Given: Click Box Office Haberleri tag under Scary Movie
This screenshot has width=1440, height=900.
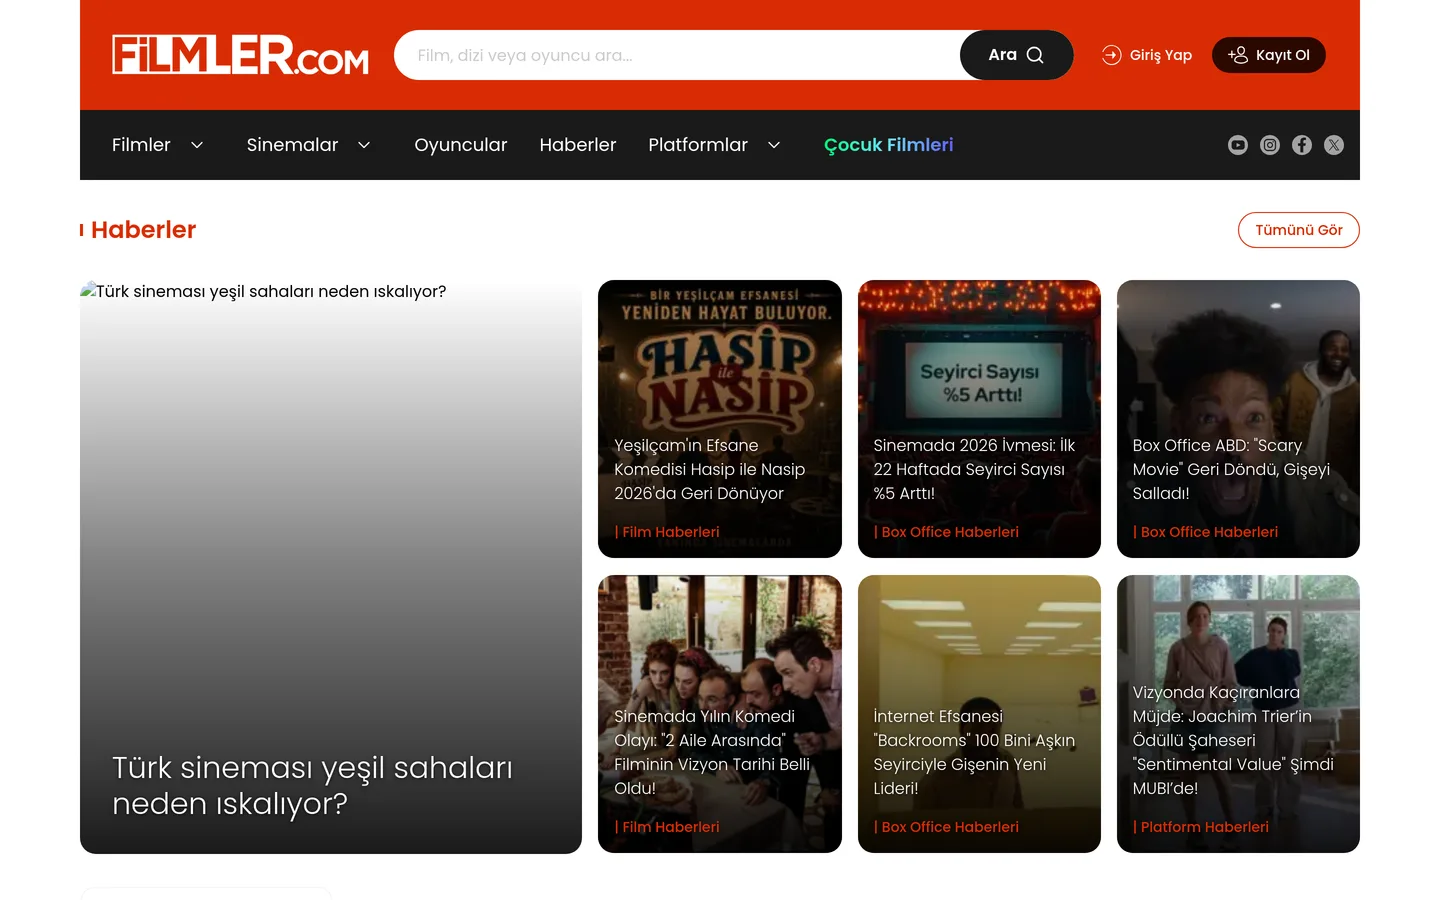Looking at the screenshot, I should click(1205, 532).
